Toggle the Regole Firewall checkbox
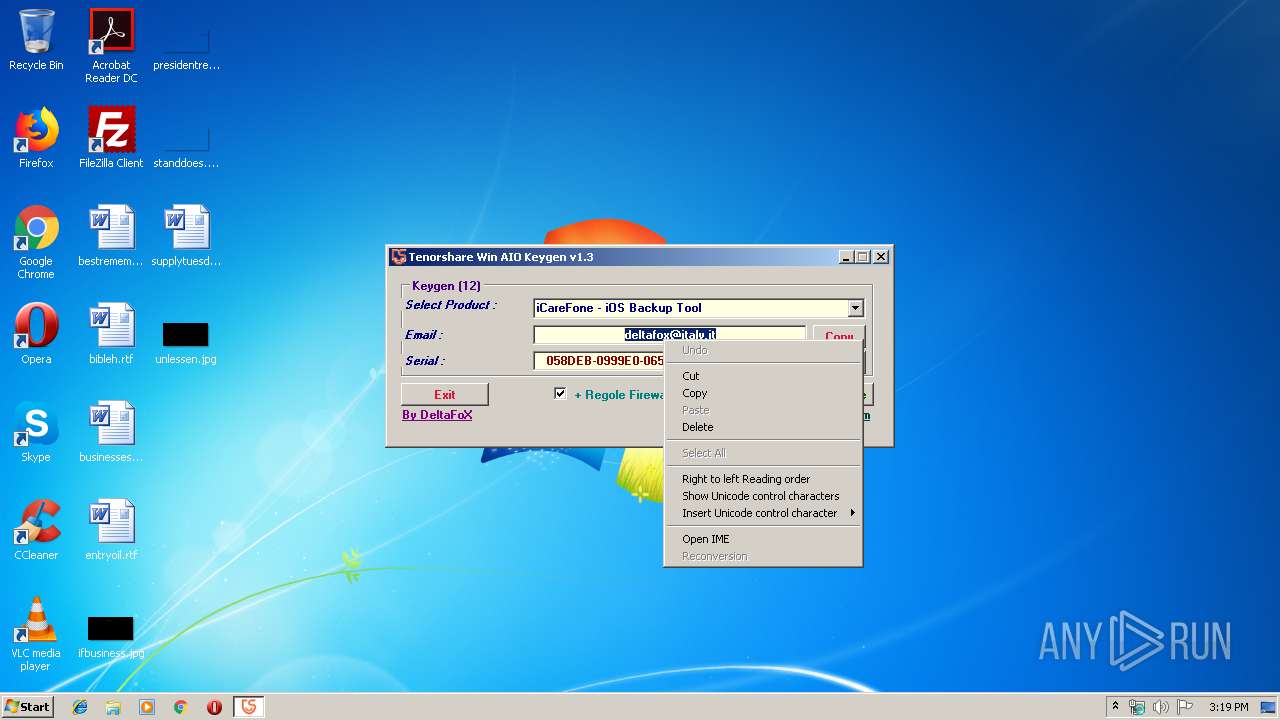Image resolution: width=1280 pixels, height=720 pixels. pyautogui.click(x=560, y=394)
